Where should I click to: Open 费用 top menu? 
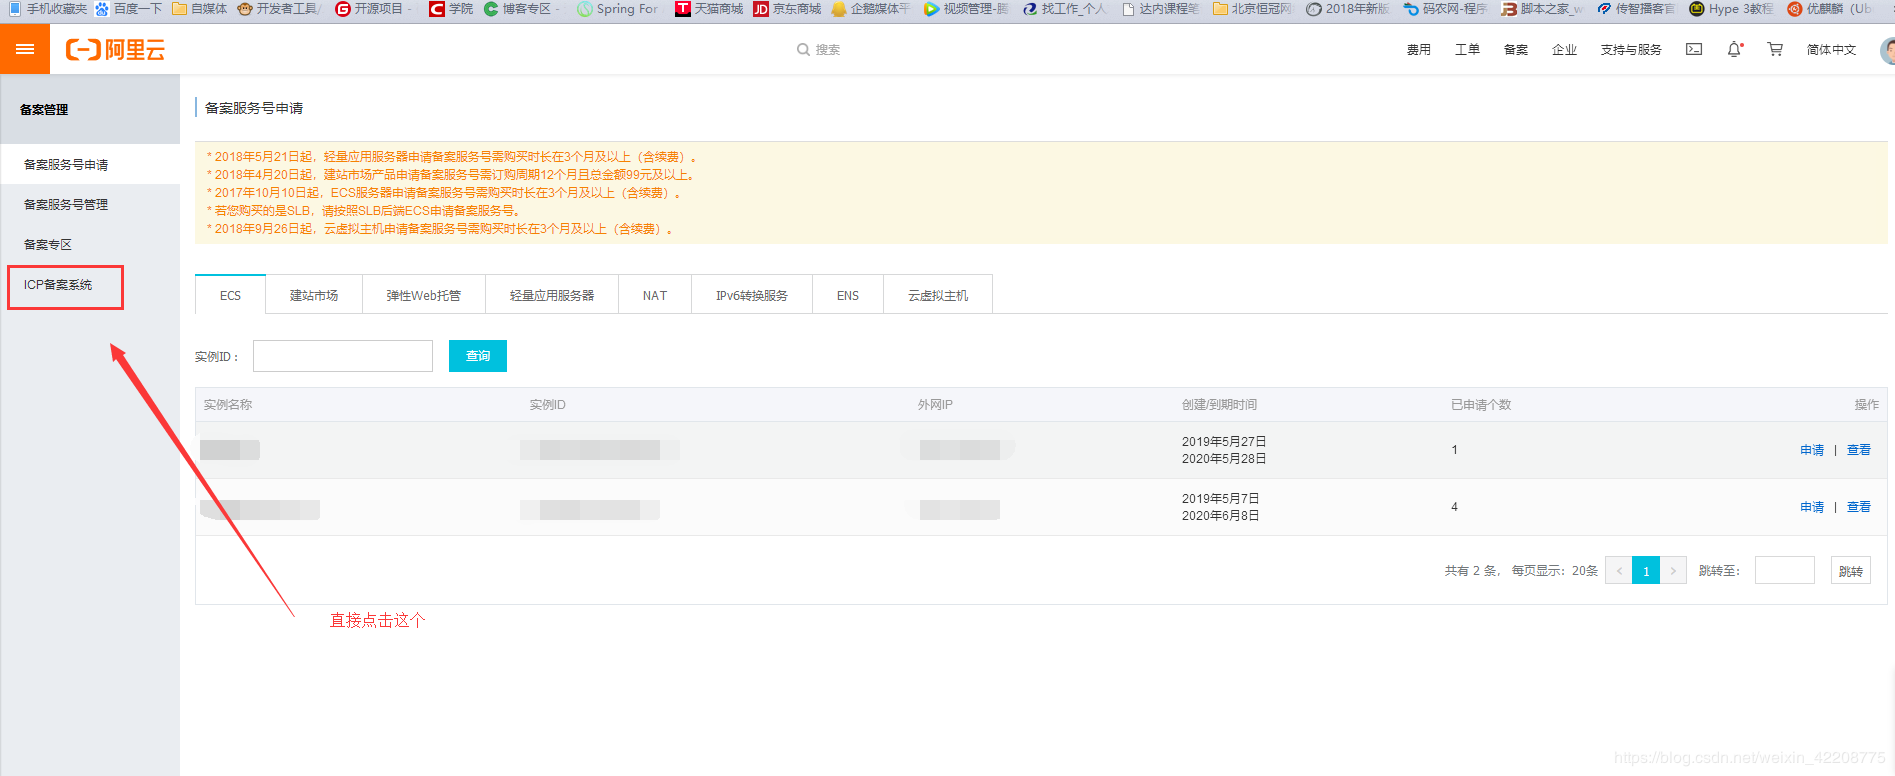1419,50
